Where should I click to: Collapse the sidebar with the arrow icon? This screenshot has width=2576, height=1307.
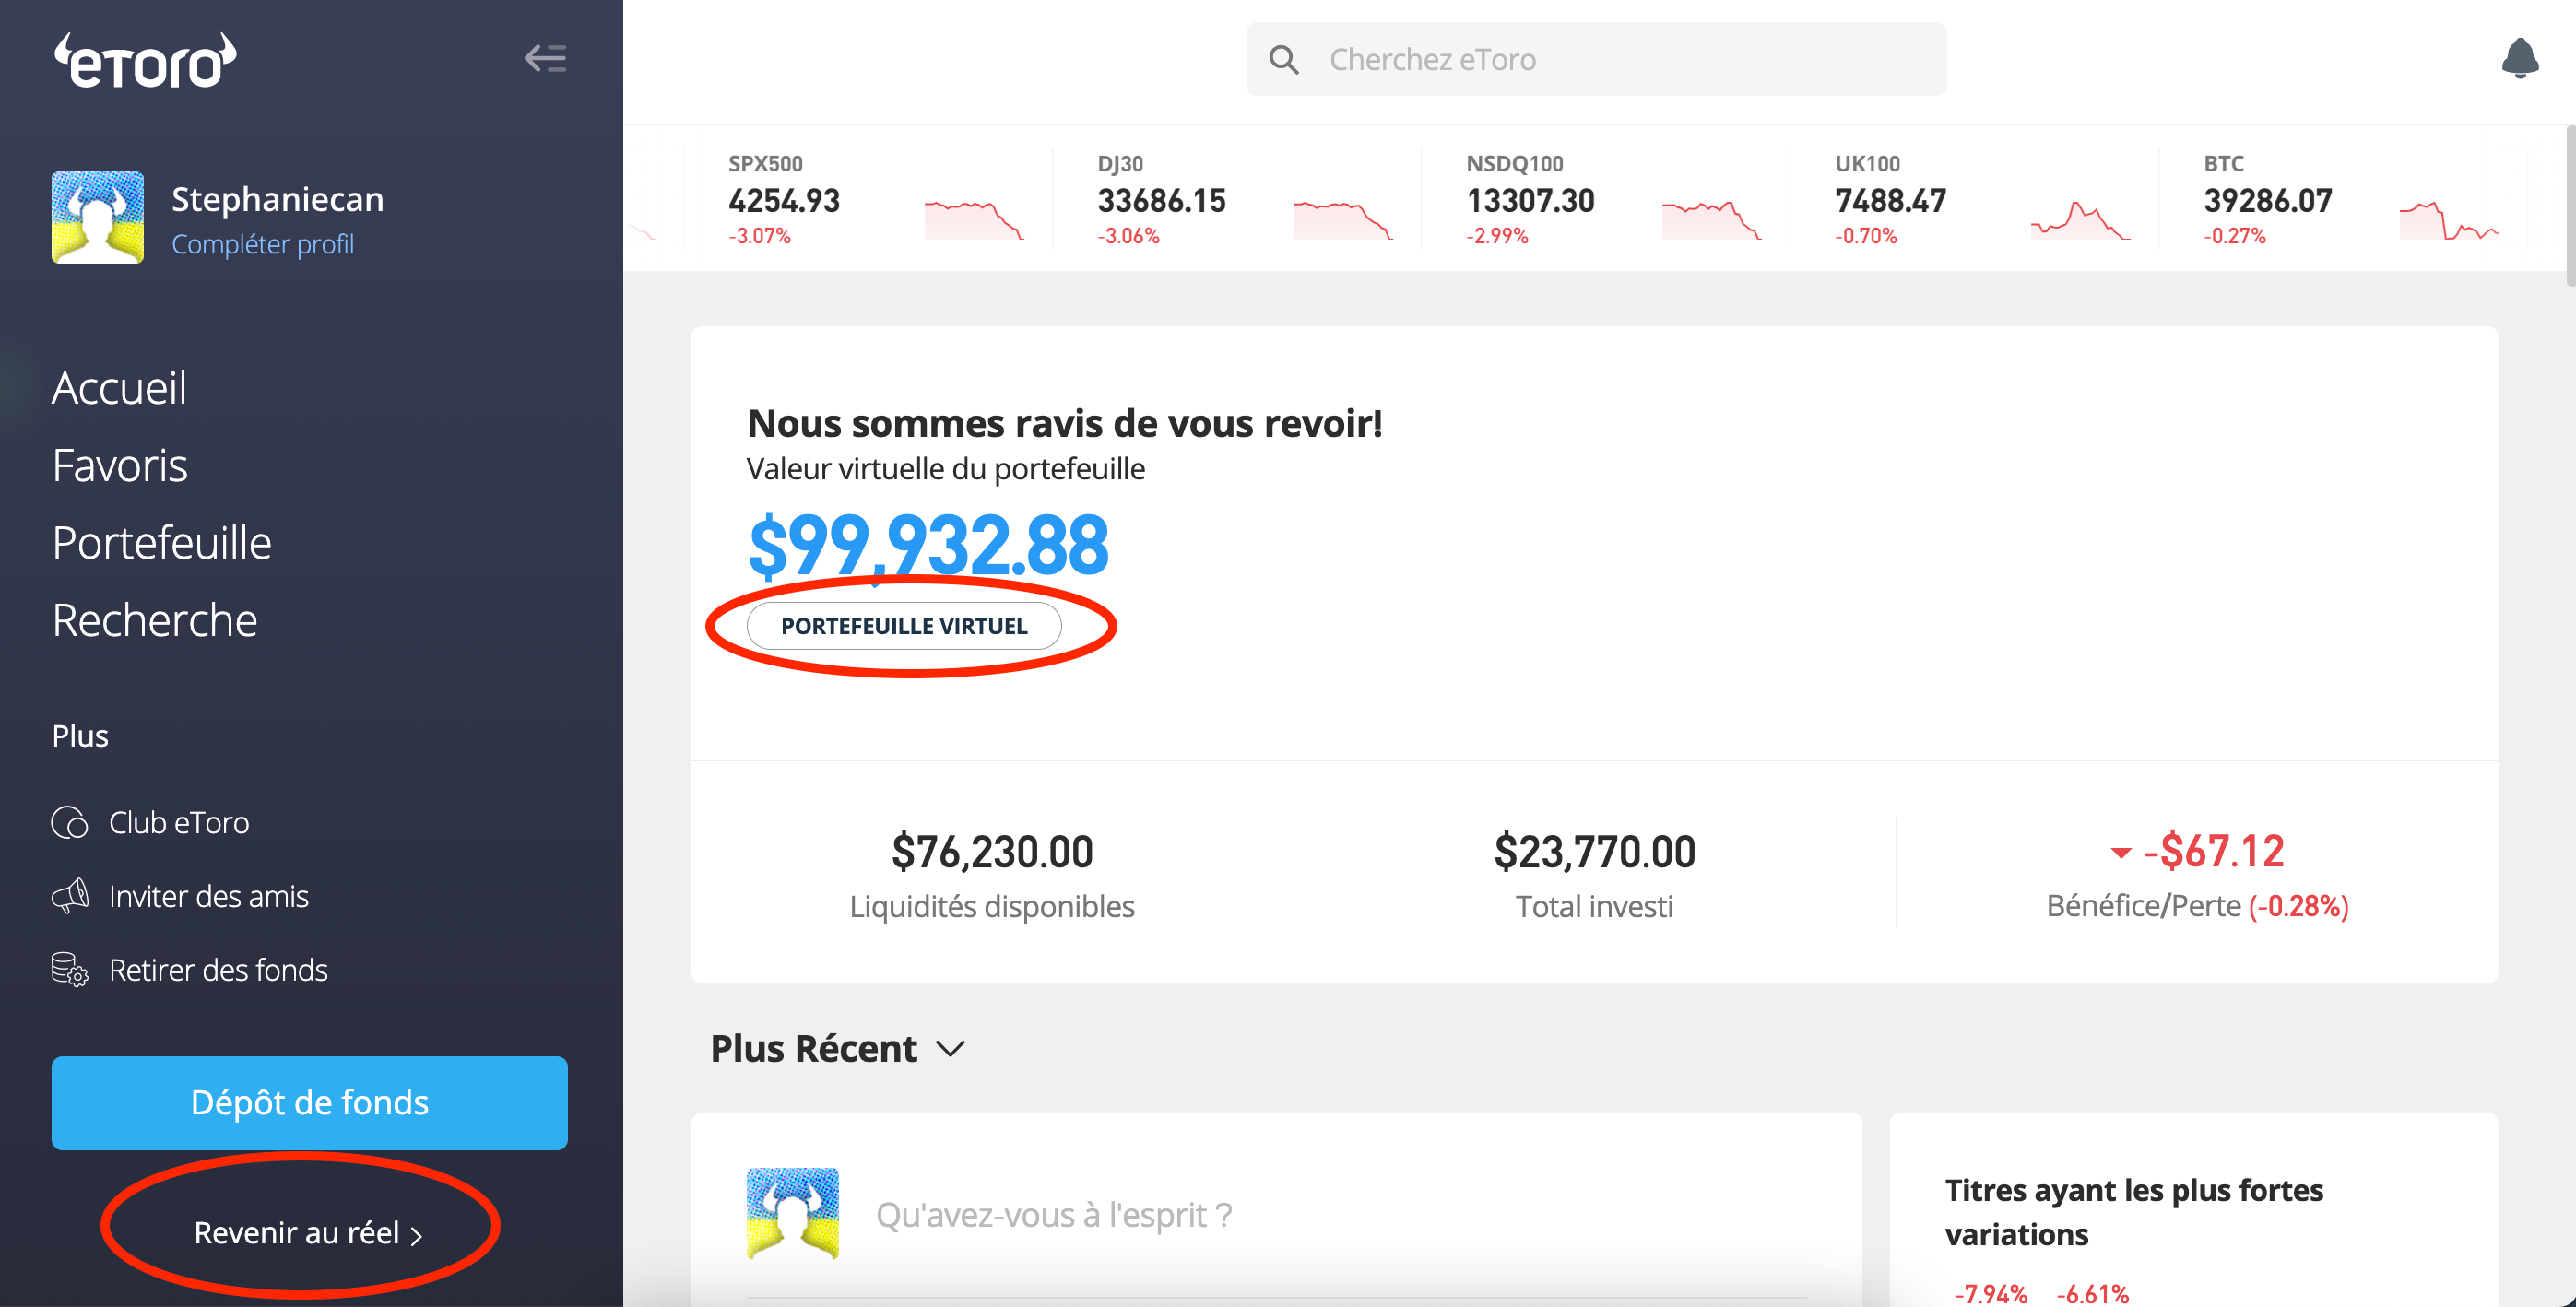(x=546, y=59)
